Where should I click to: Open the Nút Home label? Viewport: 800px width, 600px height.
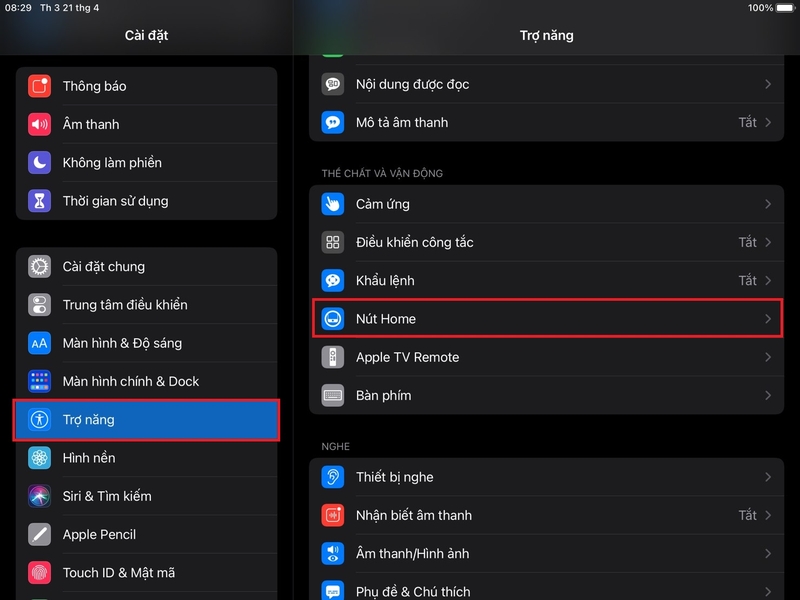click(386, 319)
